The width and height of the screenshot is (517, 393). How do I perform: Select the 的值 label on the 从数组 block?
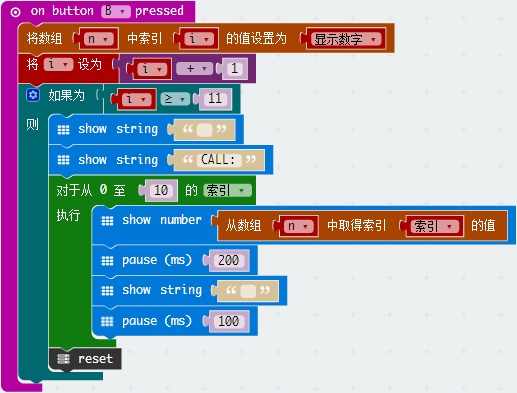pyautogui.click(x=483, y=226)
